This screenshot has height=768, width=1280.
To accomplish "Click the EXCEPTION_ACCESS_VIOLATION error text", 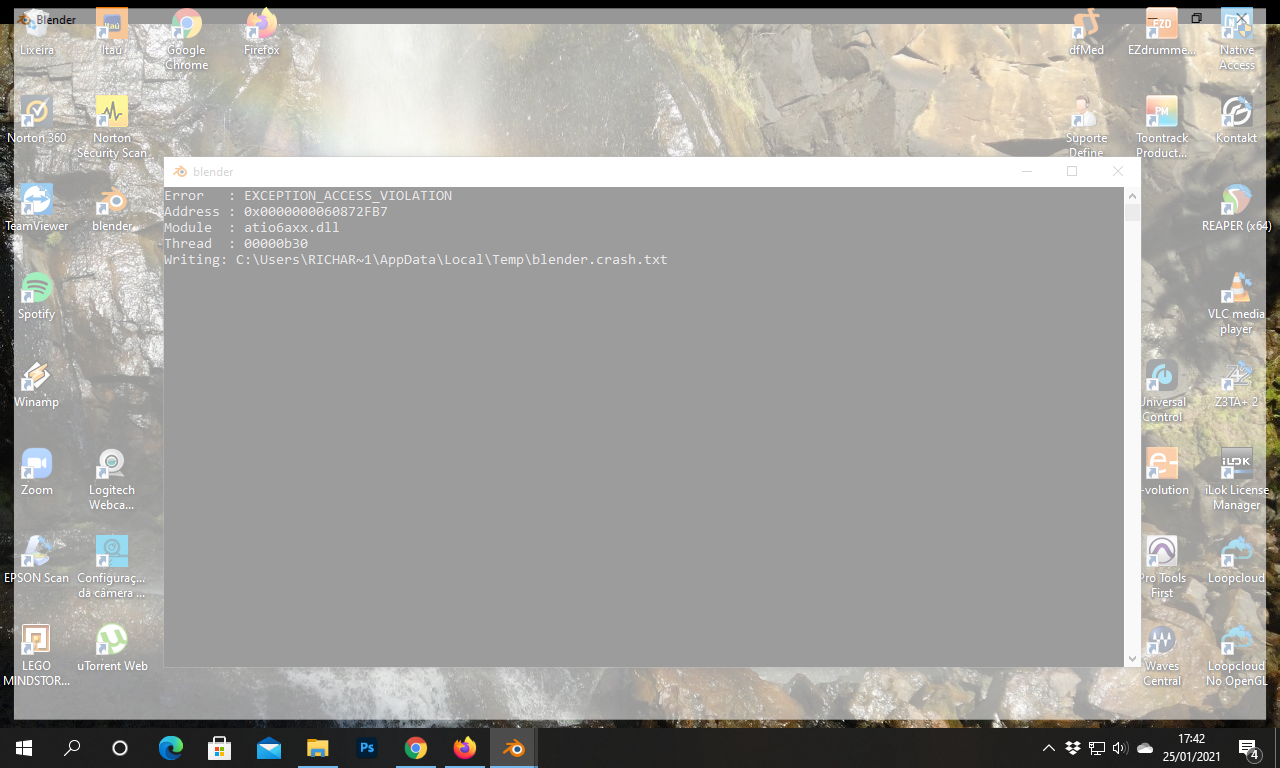I will coord(348,196).
